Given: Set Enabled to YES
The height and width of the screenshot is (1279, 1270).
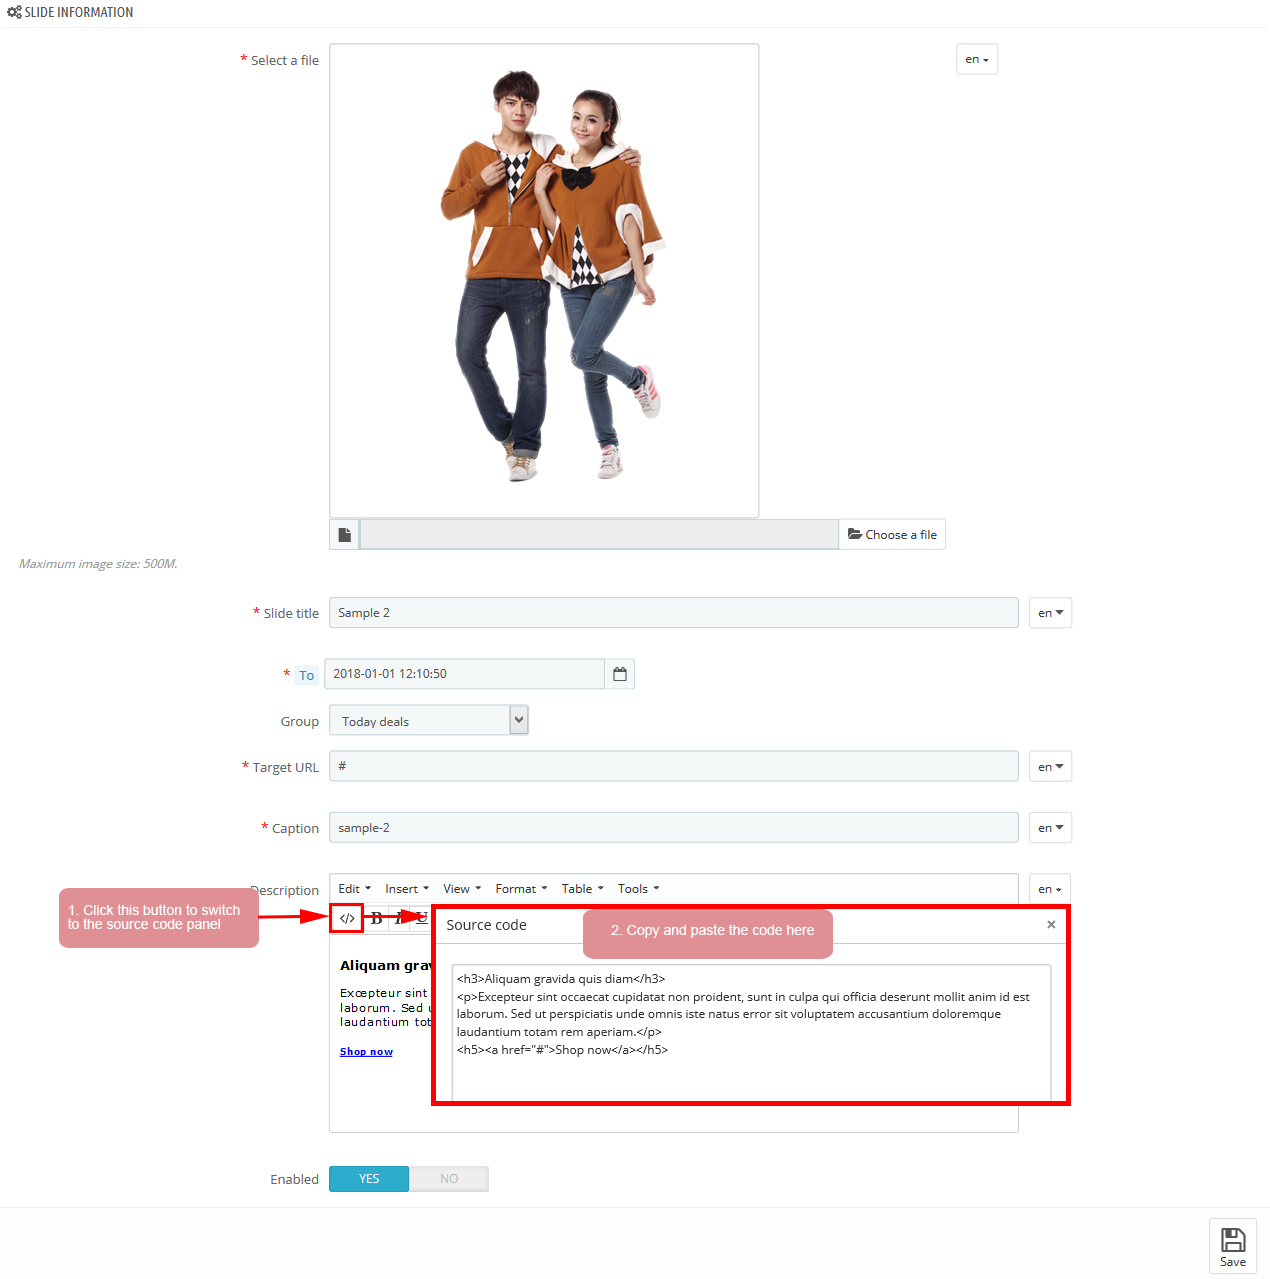Looking at the screenshot, I should (369, 1179).
